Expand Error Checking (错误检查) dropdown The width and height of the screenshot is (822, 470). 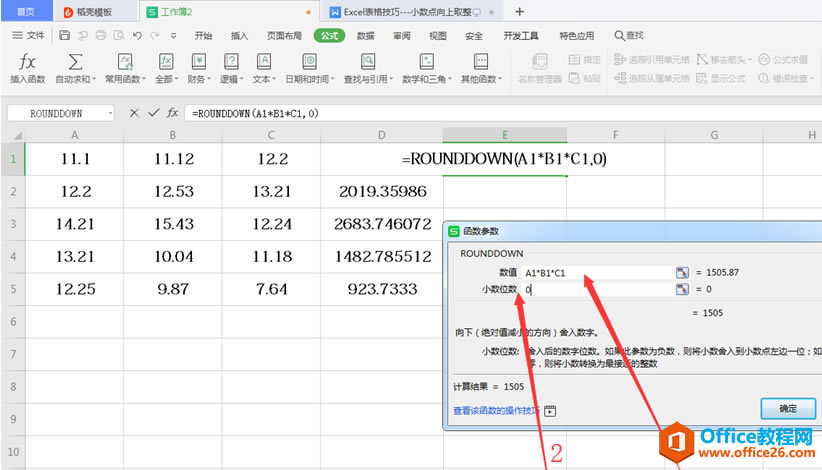[x=812, y=79]
